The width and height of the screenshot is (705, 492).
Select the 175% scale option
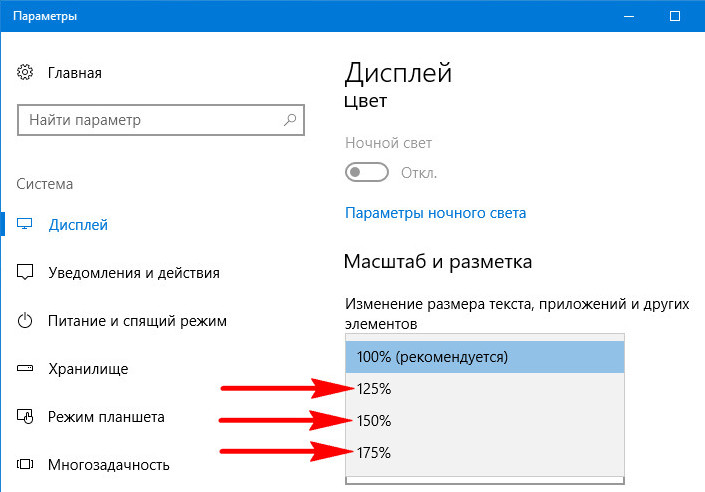click(x=485, y=452)
